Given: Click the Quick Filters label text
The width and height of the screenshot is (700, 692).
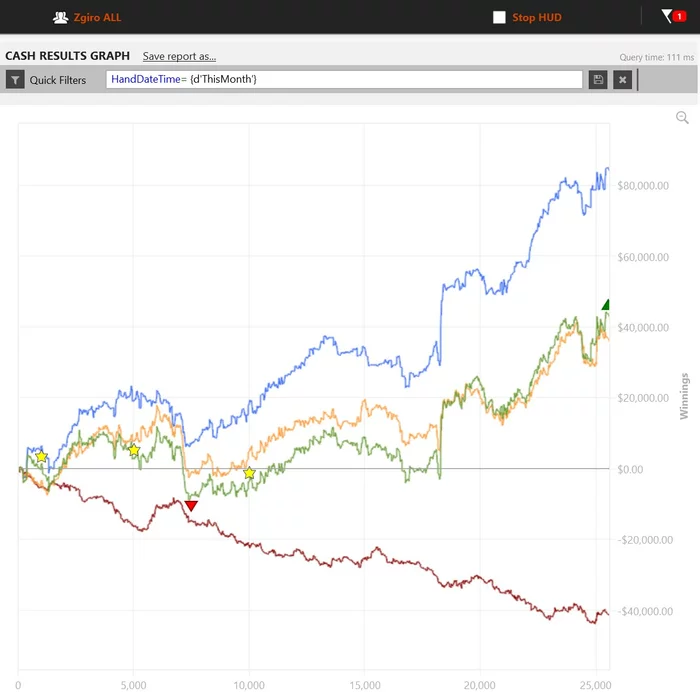Looking at the screenshot, I should click(x=58, y=80).
